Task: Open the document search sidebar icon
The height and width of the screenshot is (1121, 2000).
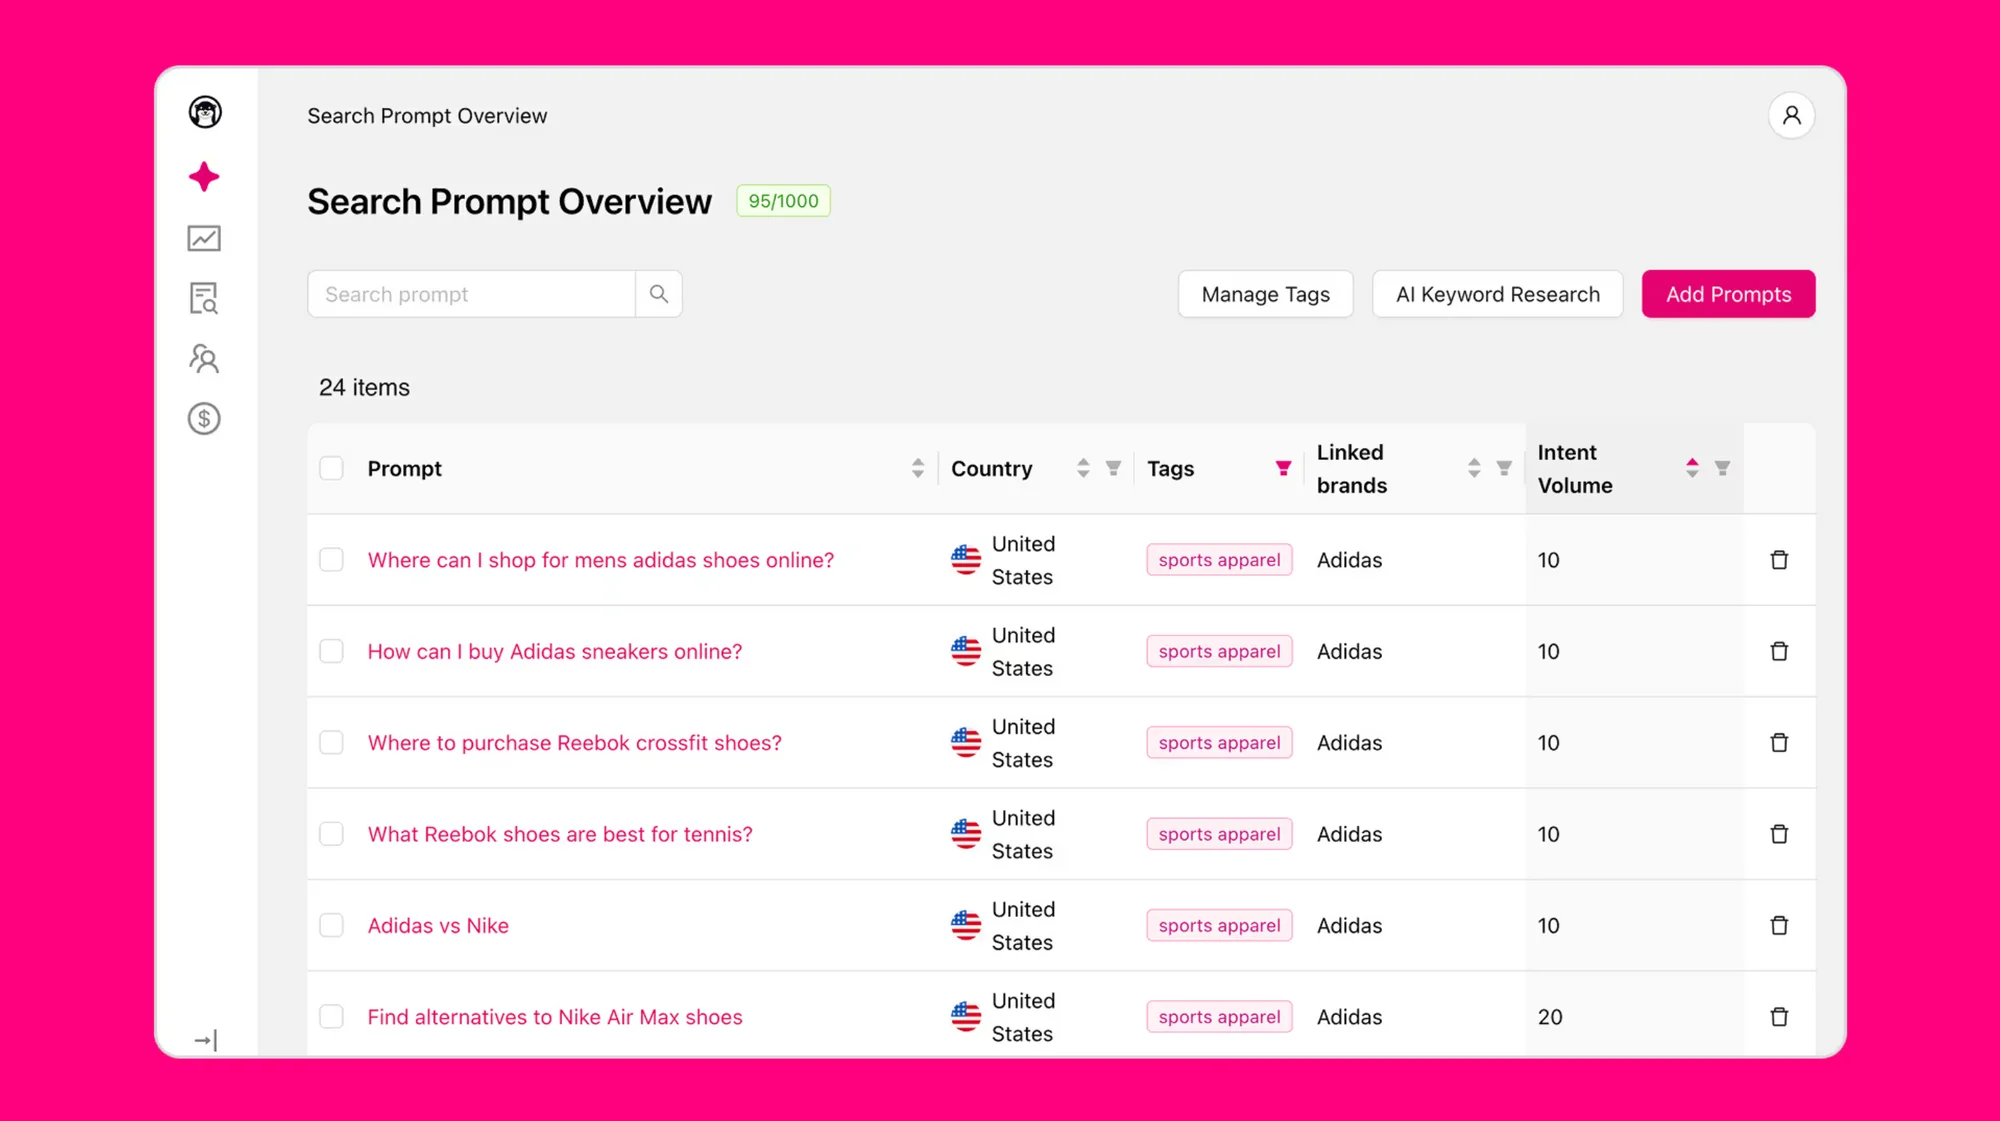Action: coord(204,298)
